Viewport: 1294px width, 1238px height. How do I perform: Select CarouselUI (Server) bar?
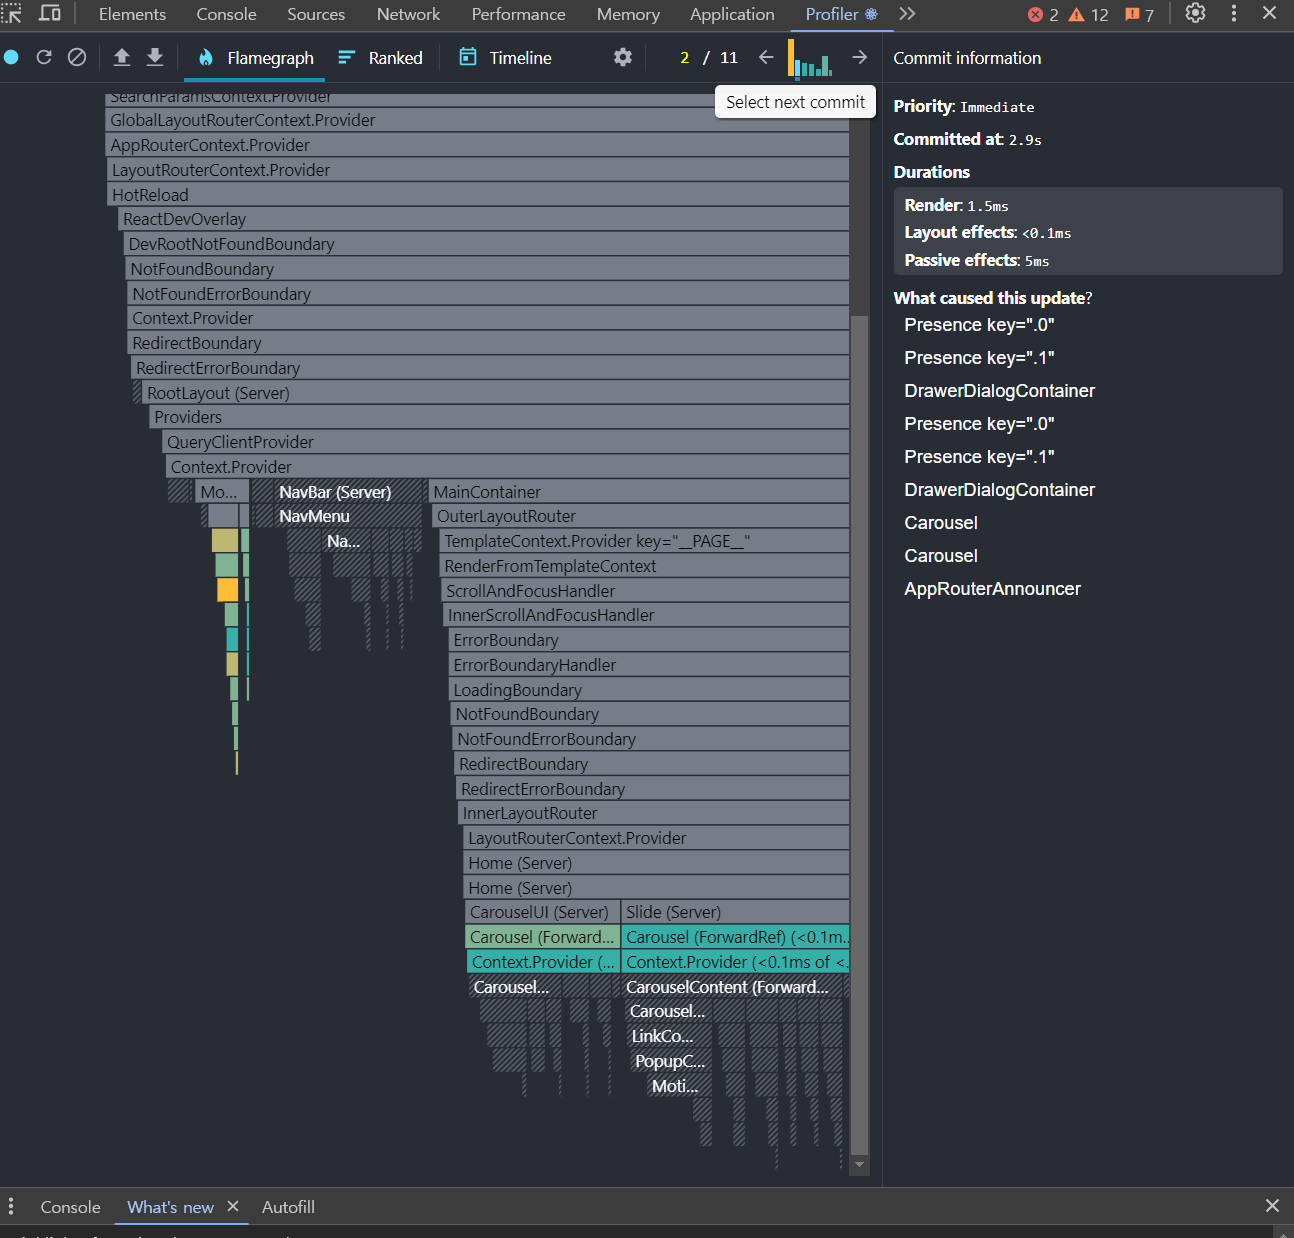tap(542, 912)
